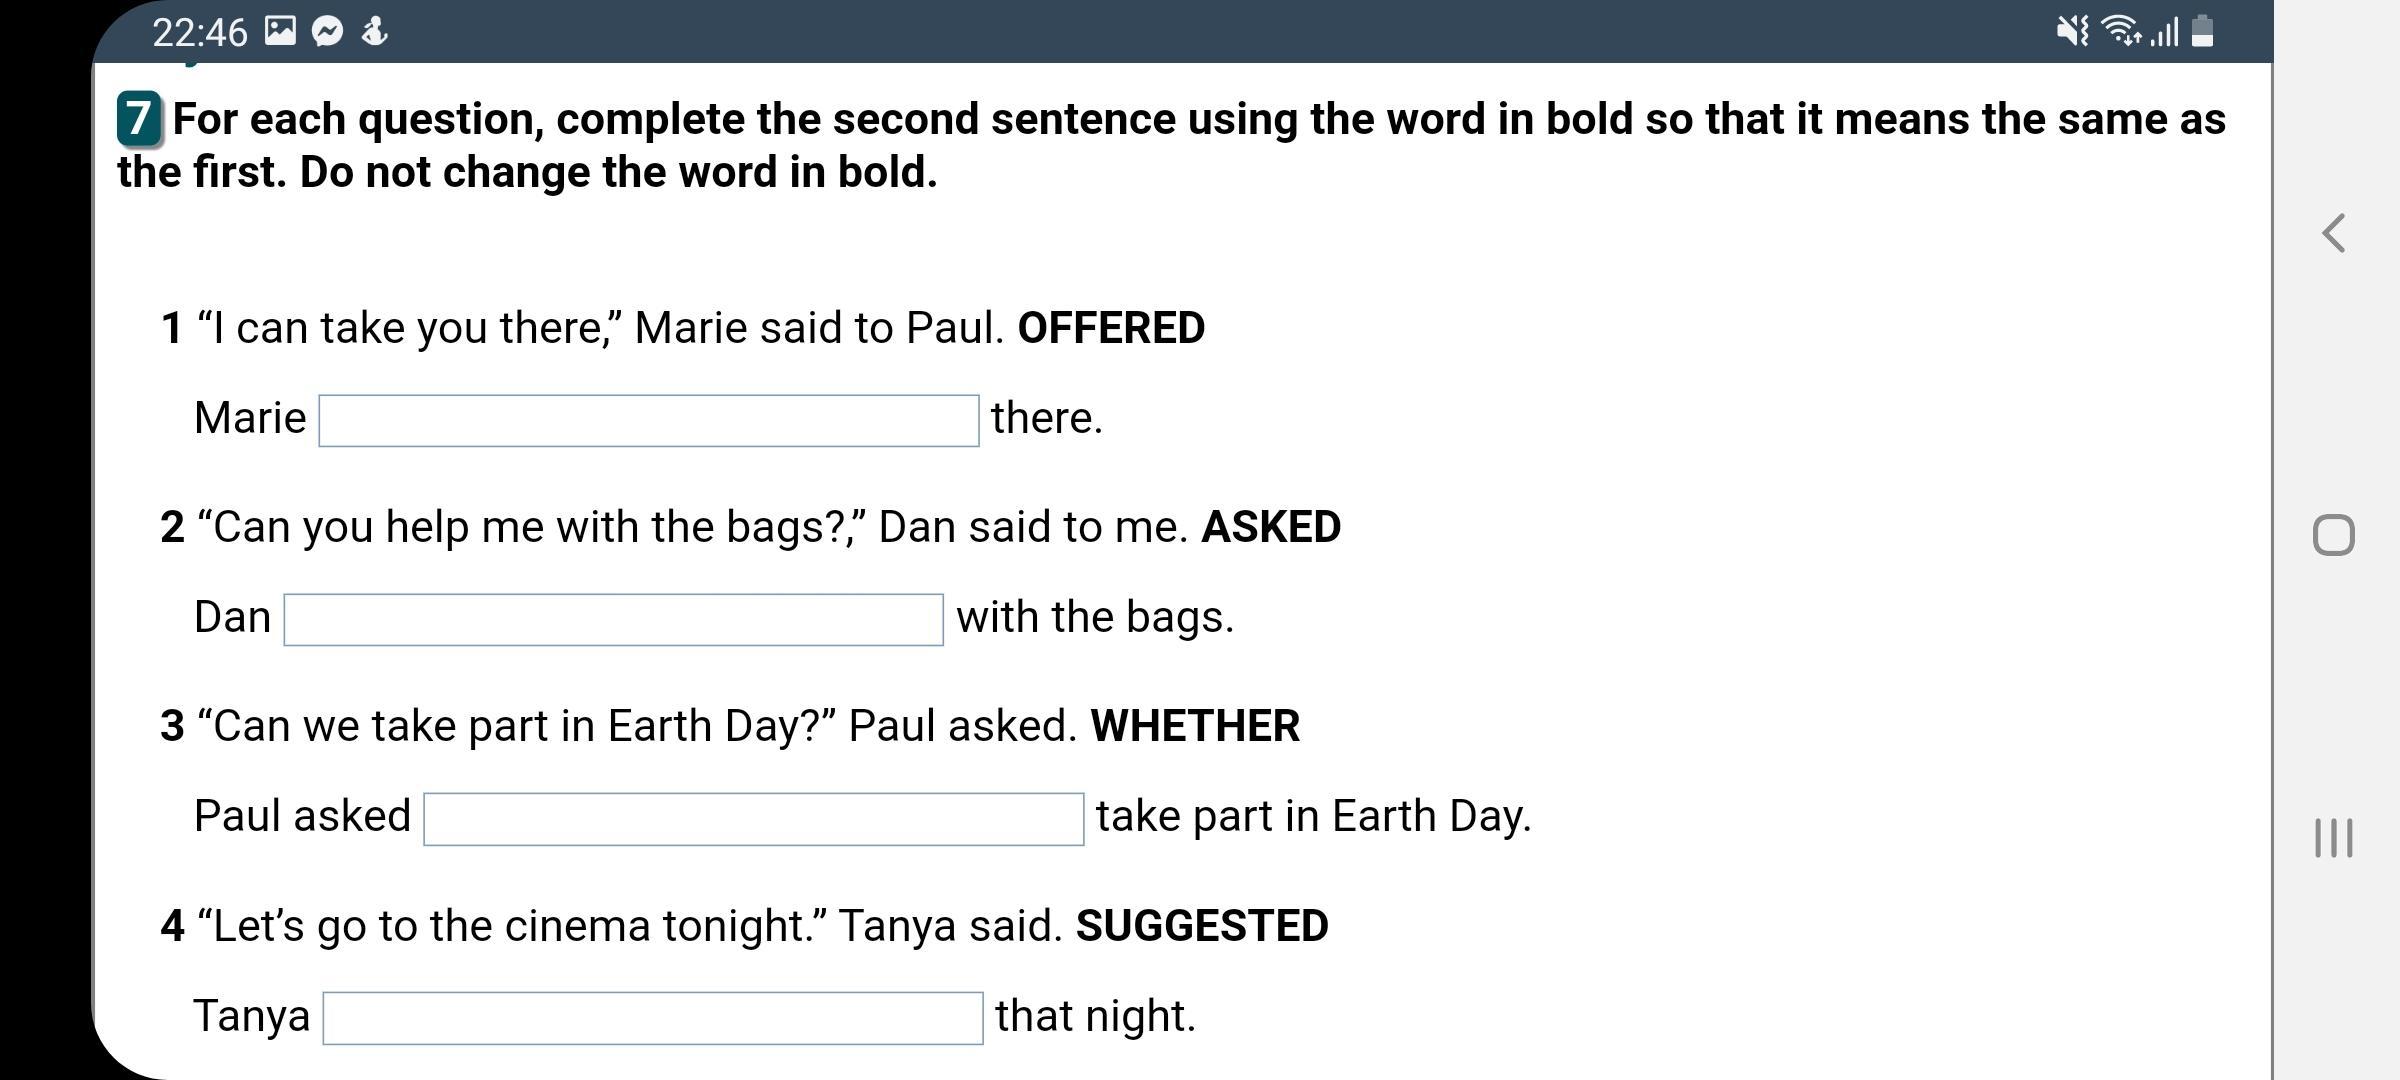This screenshot has width=2400, height=1080.
Task: Click the answer box after 'Marie'
Action: click(x=648, y=420)
